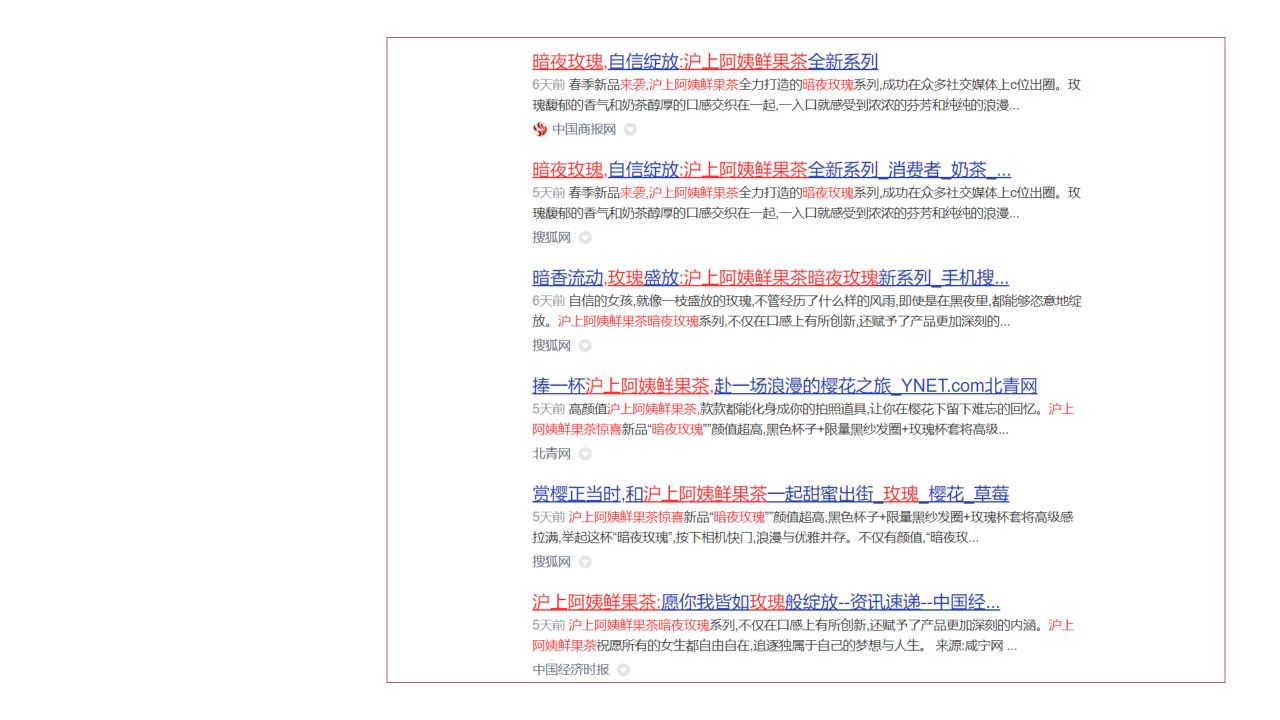Click 搜狐网 source under 消费者_奶茶 result
This screenshot has width=1280, height=720.
coord(551,238)
